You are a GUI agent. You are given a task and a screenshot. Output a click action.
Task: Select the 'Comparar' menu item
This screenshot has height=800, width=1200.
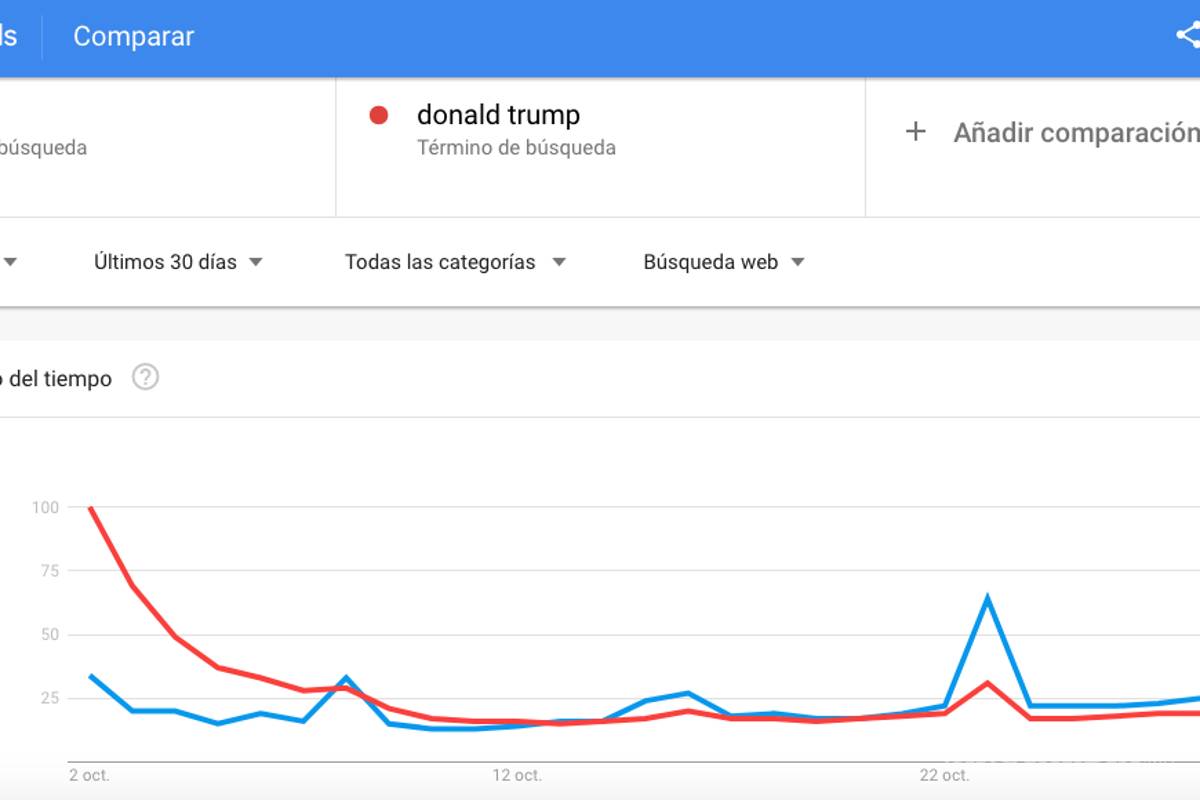[x=133, y=36]
